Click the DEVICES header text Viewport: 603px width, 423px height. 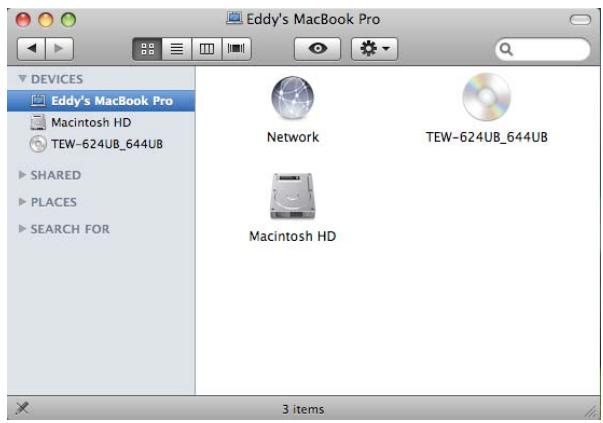[57, 79]
